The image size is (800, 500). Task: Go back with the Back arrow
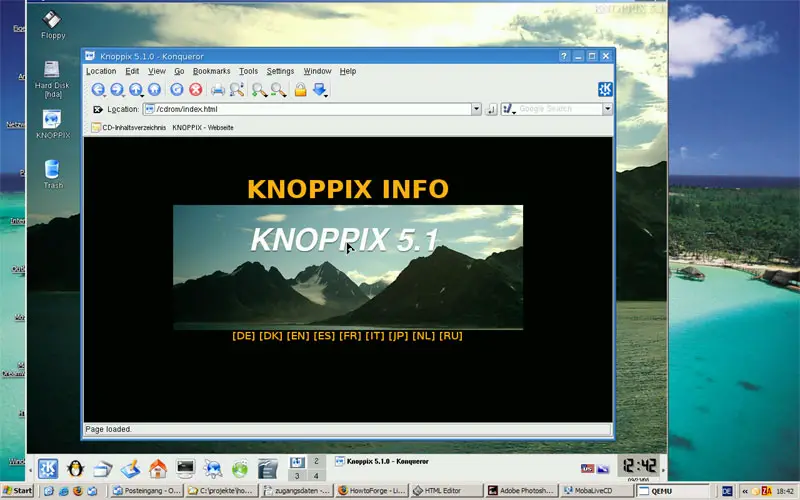point(98,90)
